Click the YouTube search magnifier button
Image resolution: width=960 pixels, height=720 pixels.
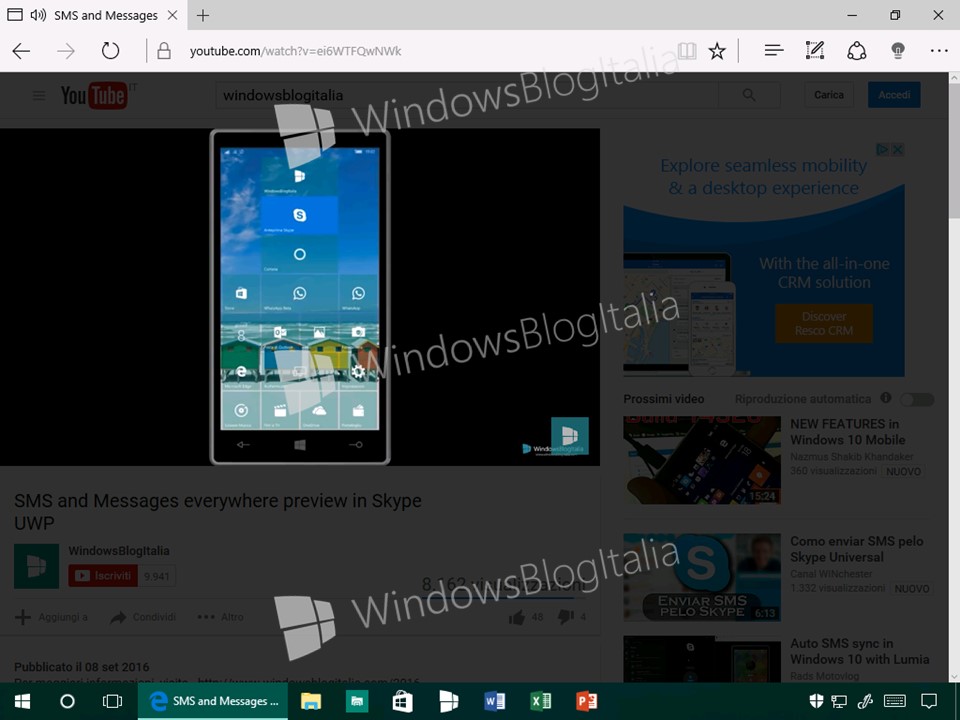tap(749, 95)
